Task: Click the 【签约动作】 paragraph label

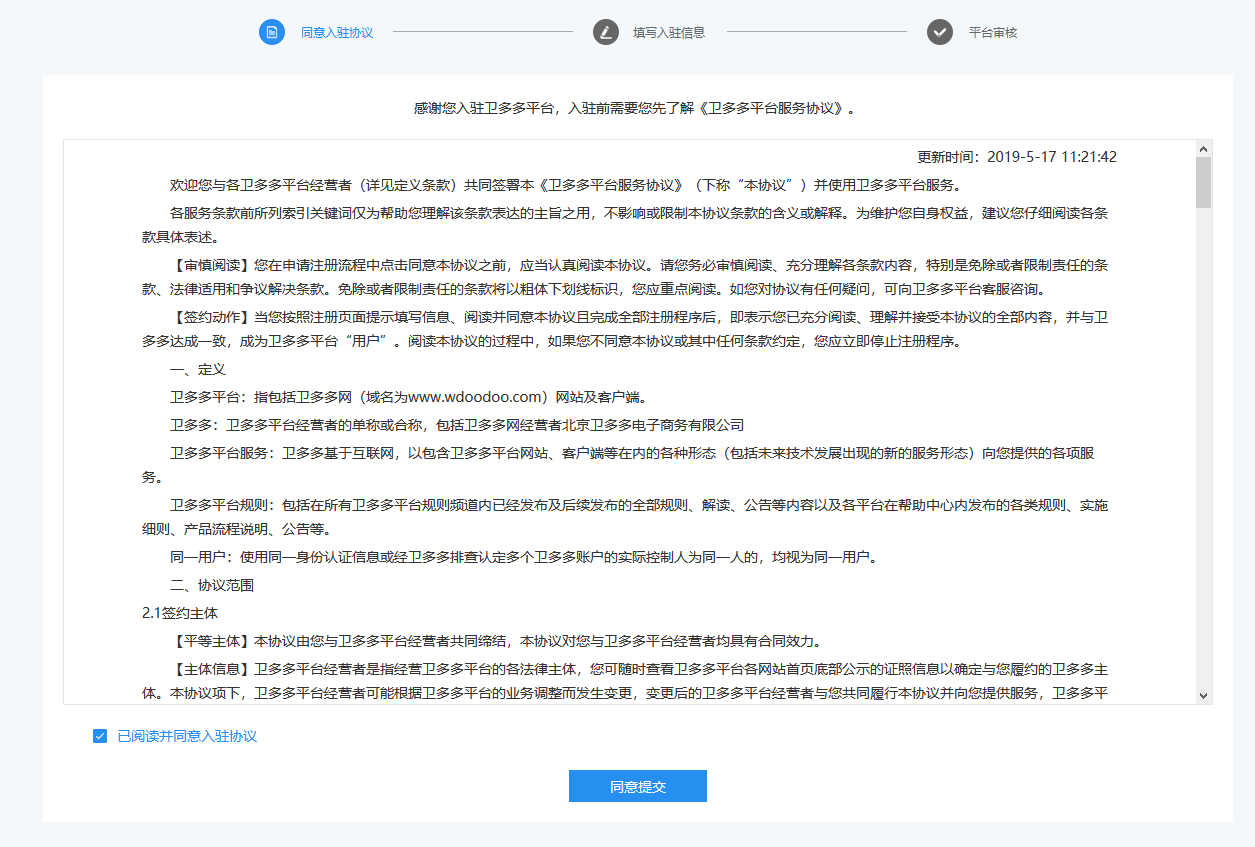Action: coord(212,317)
